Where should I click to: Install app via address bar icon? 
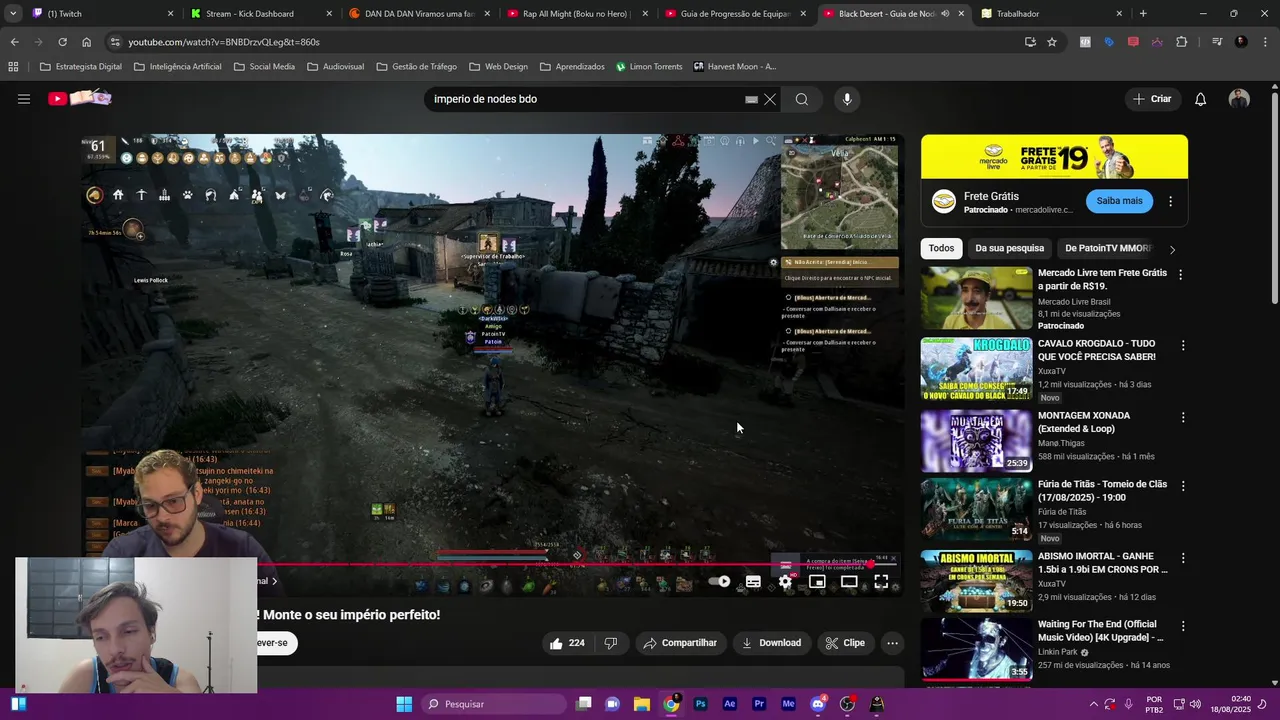tap(1030, 42)
